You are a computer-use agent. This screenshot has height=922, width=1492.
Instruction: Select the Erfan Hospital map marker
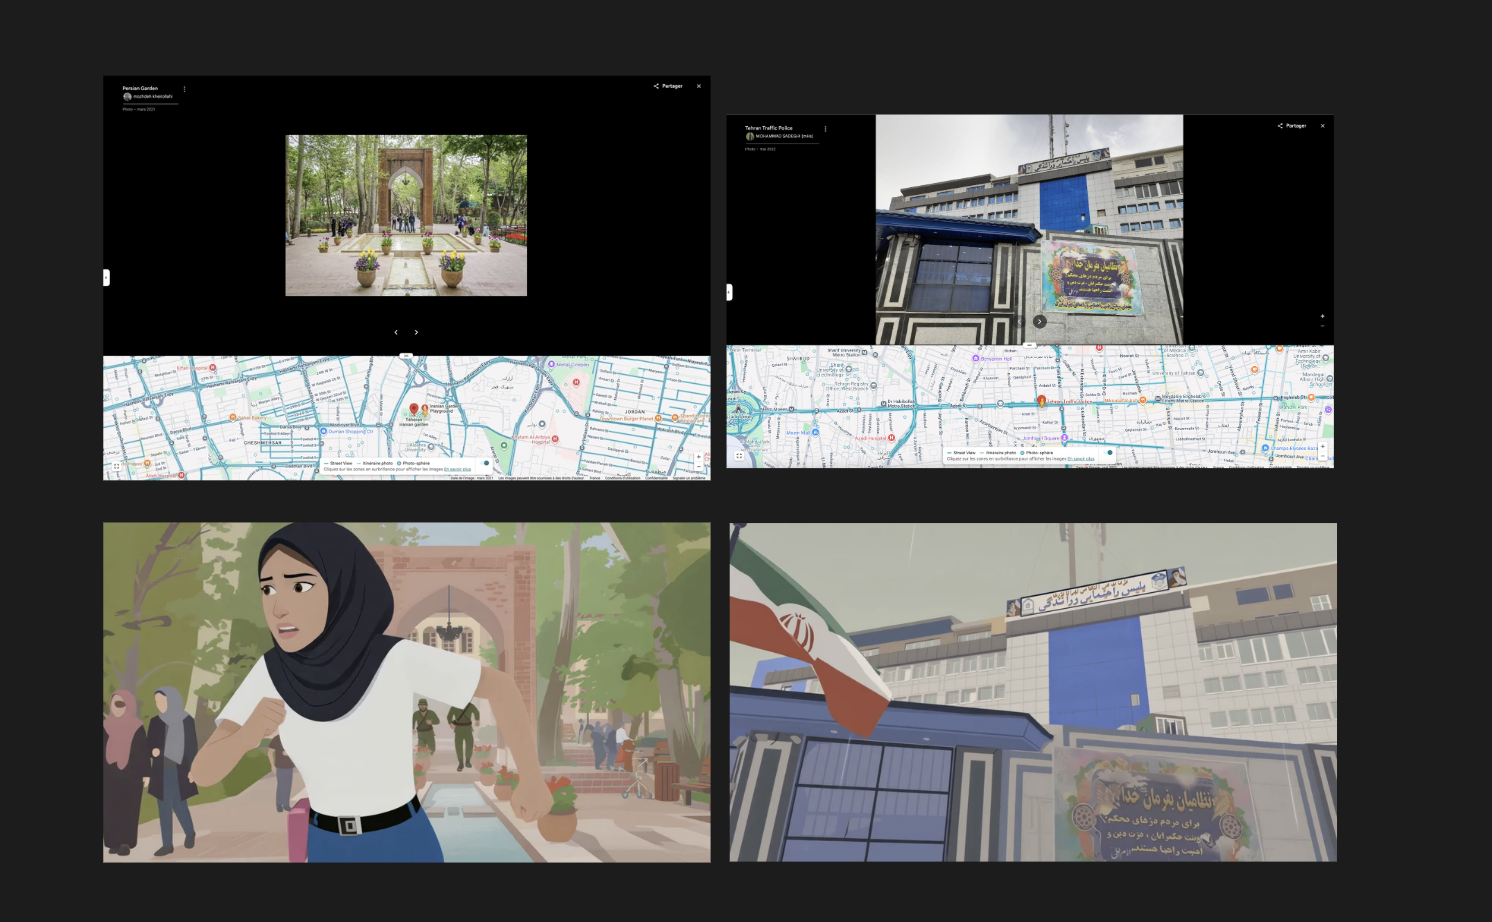coord(212,367)
